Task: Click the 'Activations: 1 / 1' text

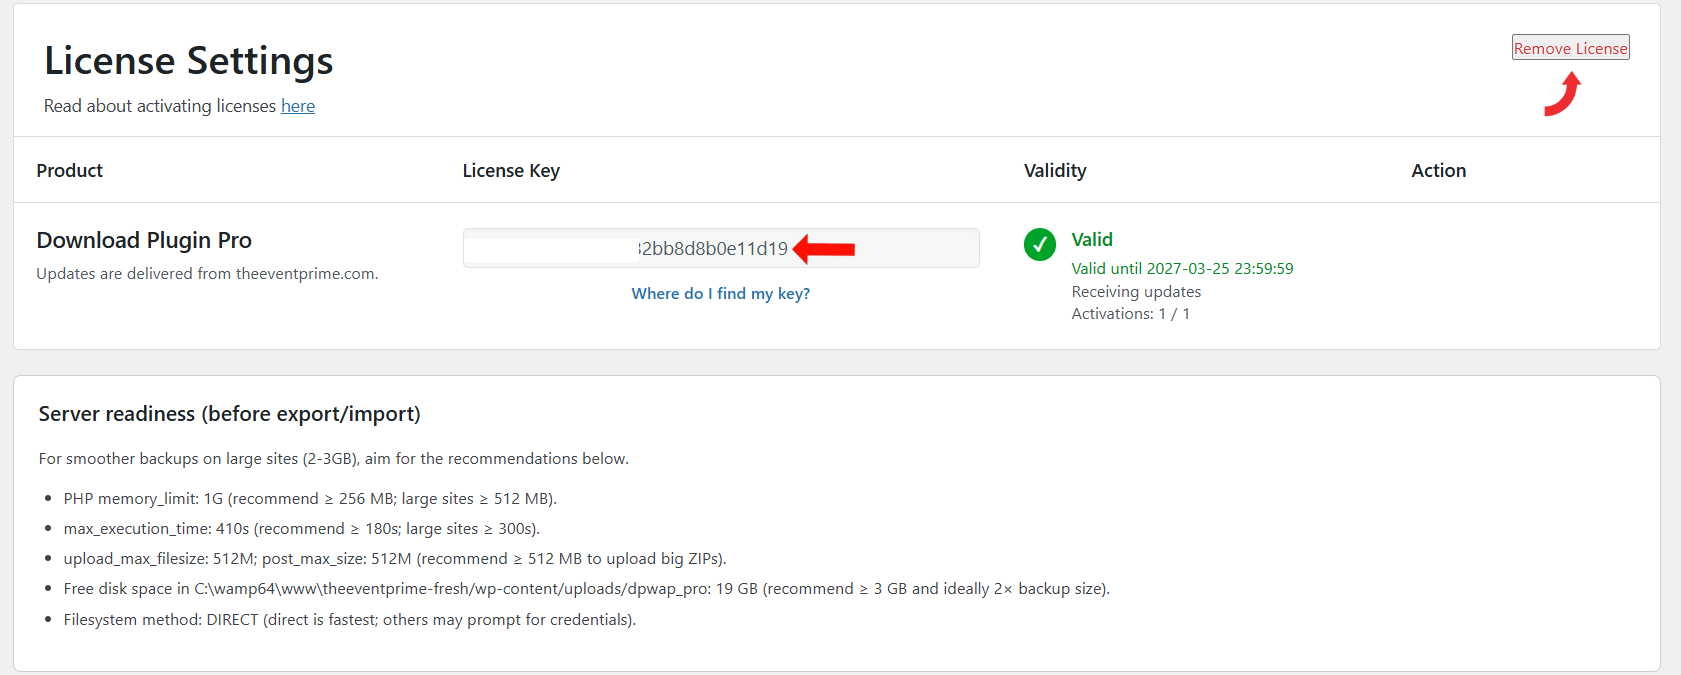Action: coord(1130,314)
